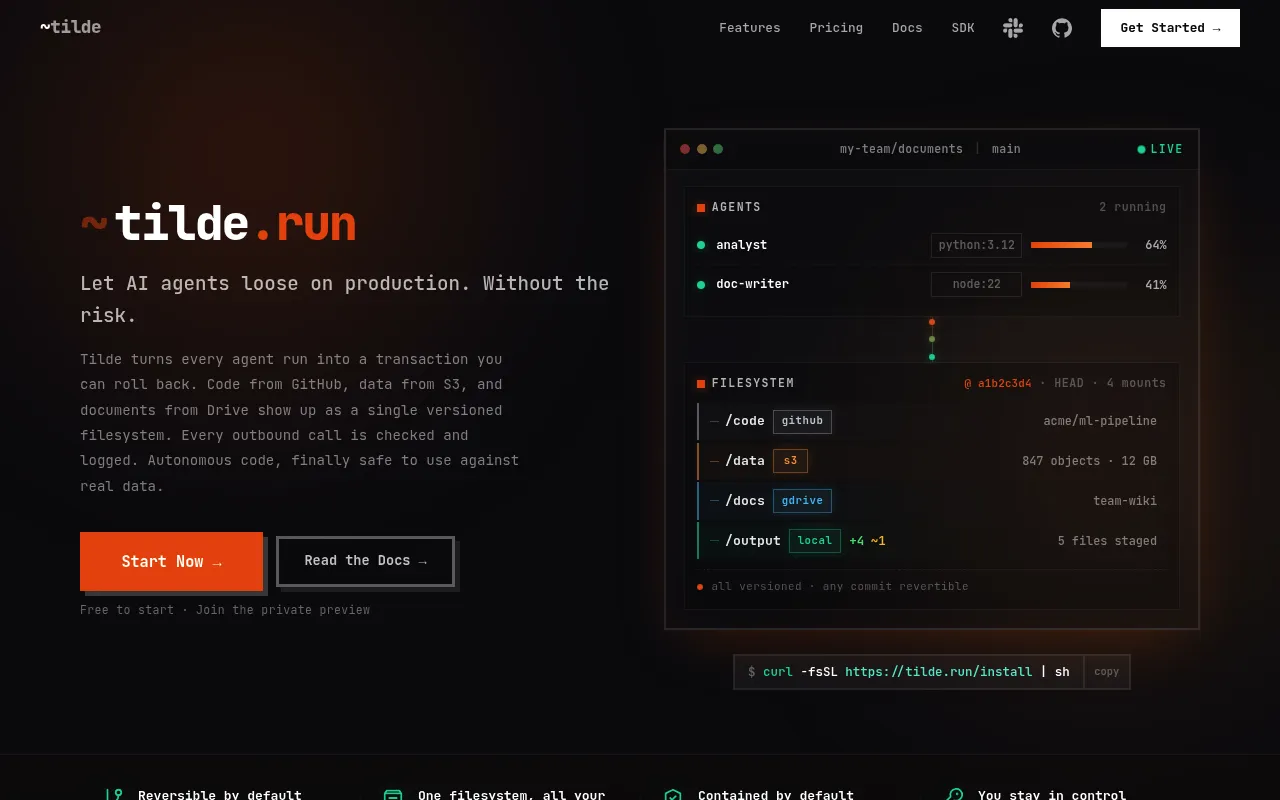The height and width of the screenshot is (800, 1280).
Task: Open the SDK nav item
Action: click(x=963, y=28)
